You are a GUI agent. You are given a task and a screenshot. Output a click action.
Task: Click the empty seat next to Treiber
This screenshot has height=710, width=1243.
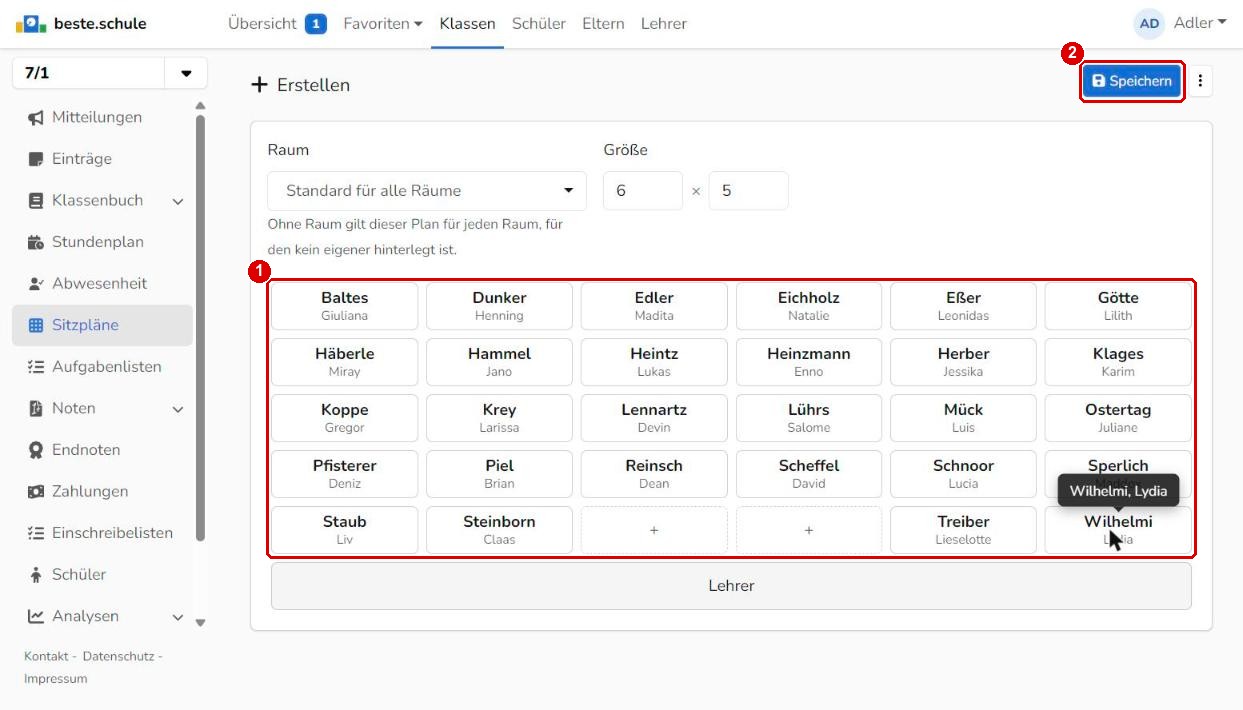pos(809,530)
